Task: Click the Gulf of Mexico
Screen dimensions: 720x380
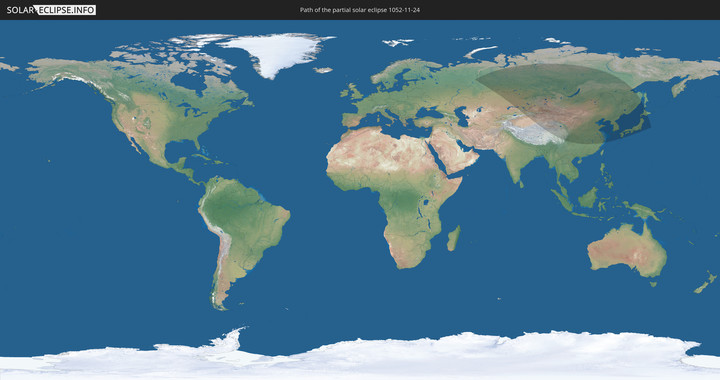Action: click(x=179, y=151)
